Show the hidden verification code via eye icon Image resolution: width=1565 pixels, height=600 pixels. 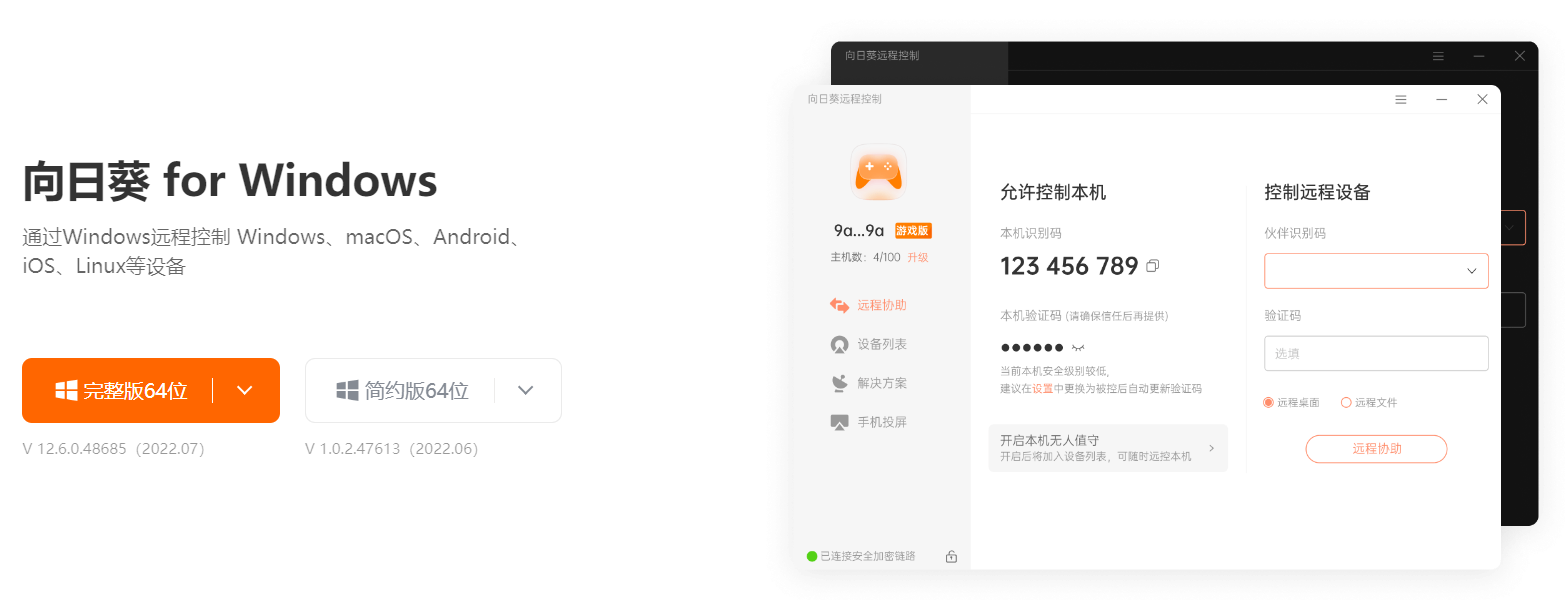pos(1078,347)
